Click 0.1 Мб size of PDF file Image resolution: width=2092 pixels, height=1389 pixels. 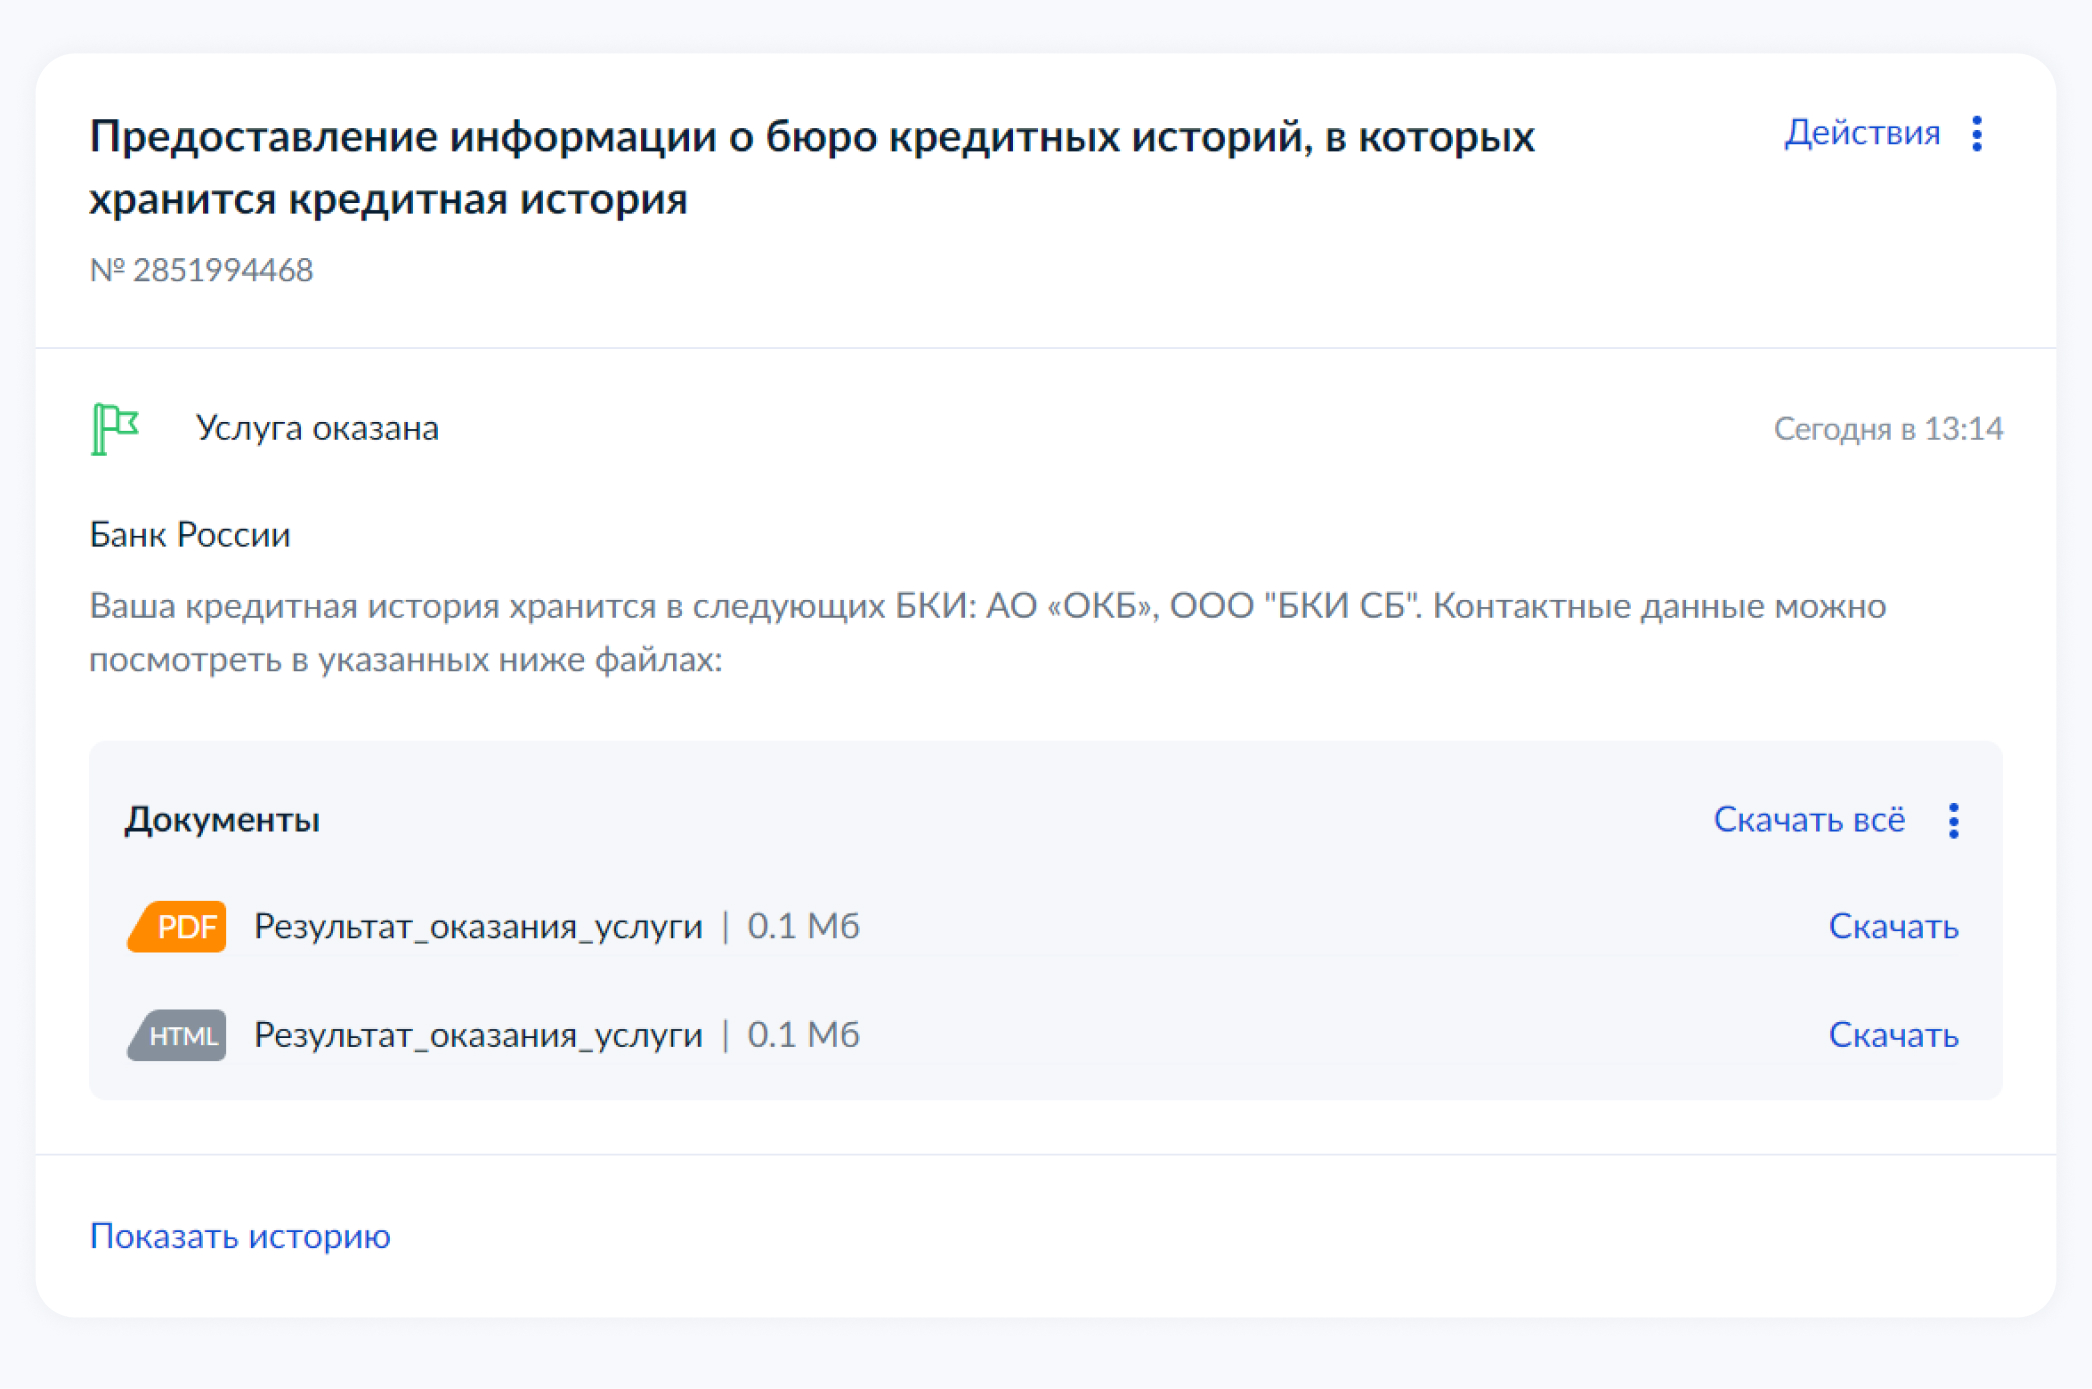(803, 927)
